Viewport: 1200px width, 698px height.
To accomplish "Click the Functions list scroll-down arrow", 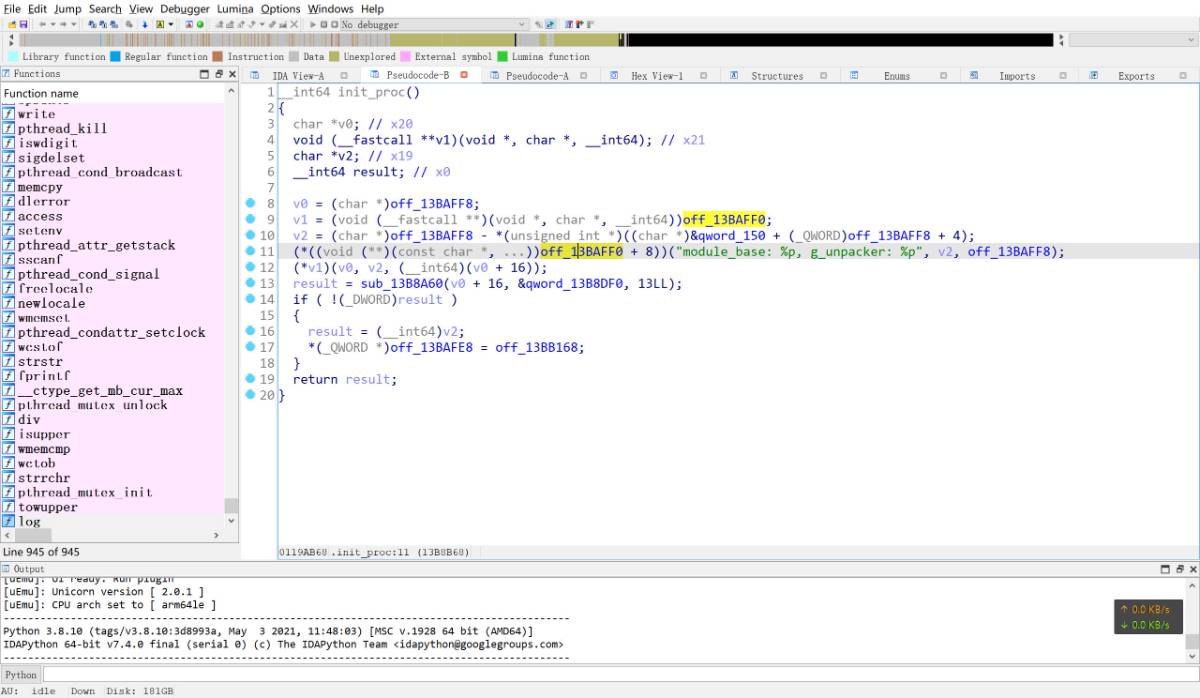I will click(232, 521).
